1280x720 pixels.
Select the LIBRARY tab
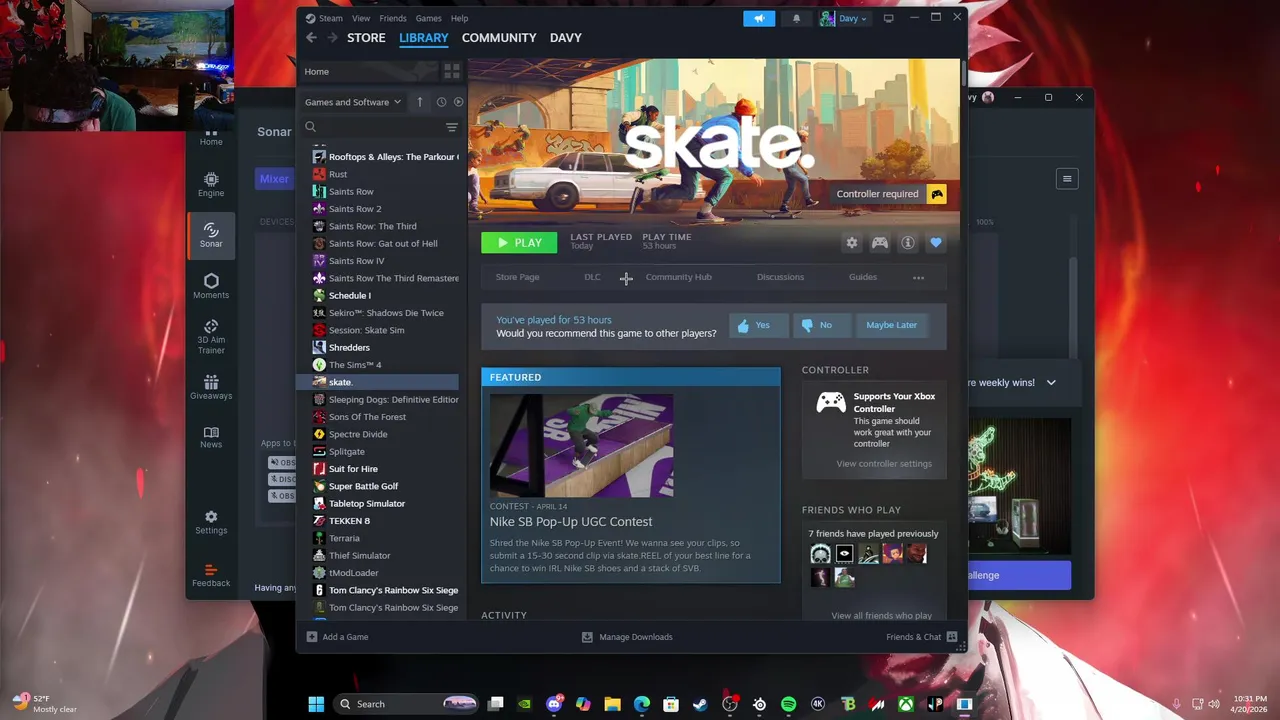pos(424,38)
